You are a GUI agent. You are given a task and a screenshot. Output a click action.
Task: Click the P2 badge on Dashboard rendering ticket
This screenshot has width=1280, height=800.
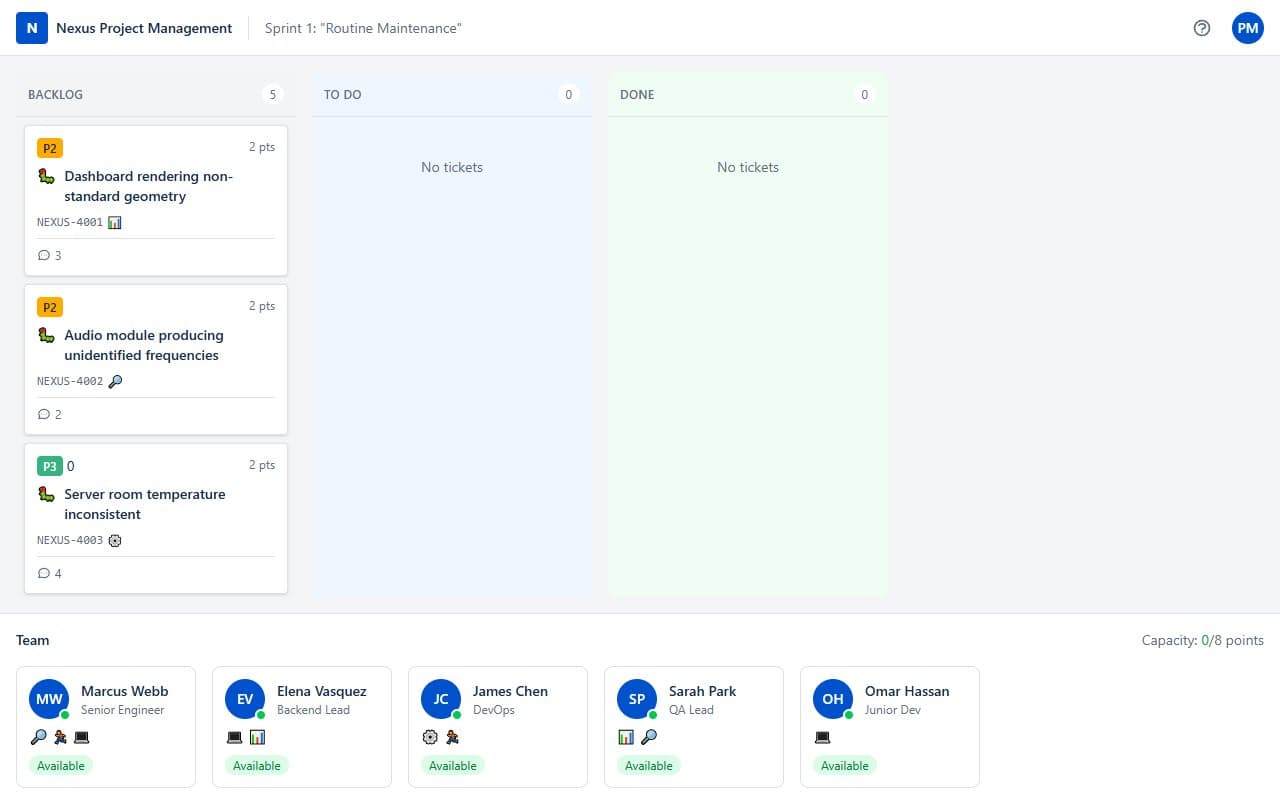[x=50, y=148]
